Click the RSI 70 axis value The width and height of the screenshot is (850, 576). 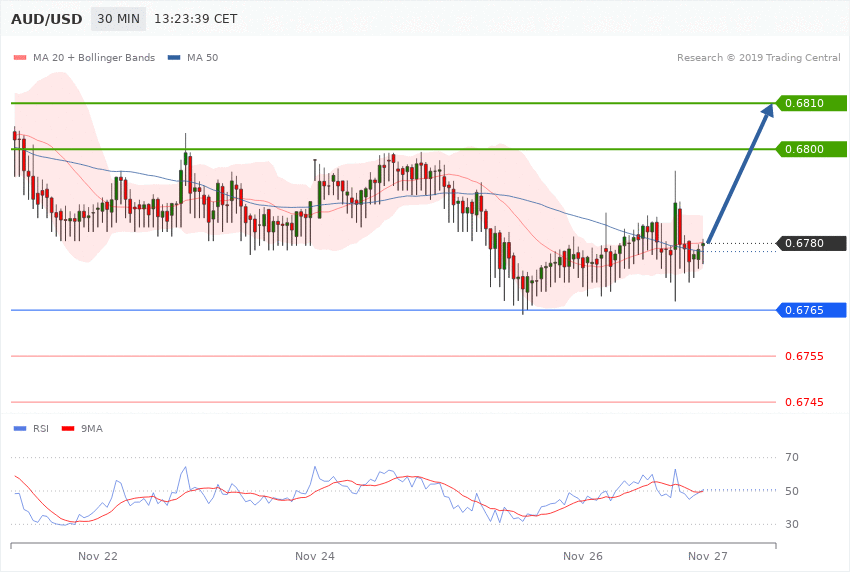[791, 457]
